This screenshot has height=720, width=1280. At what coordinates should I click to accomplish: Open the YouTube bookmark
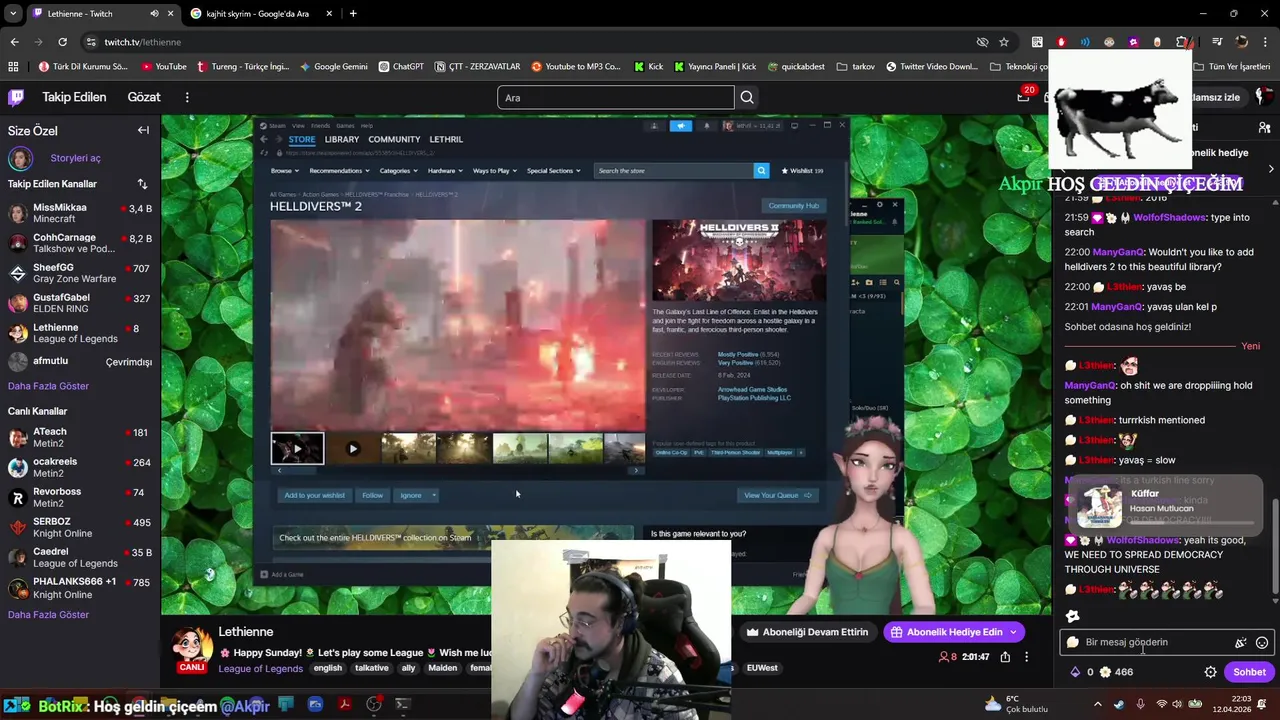coord(164,66)
